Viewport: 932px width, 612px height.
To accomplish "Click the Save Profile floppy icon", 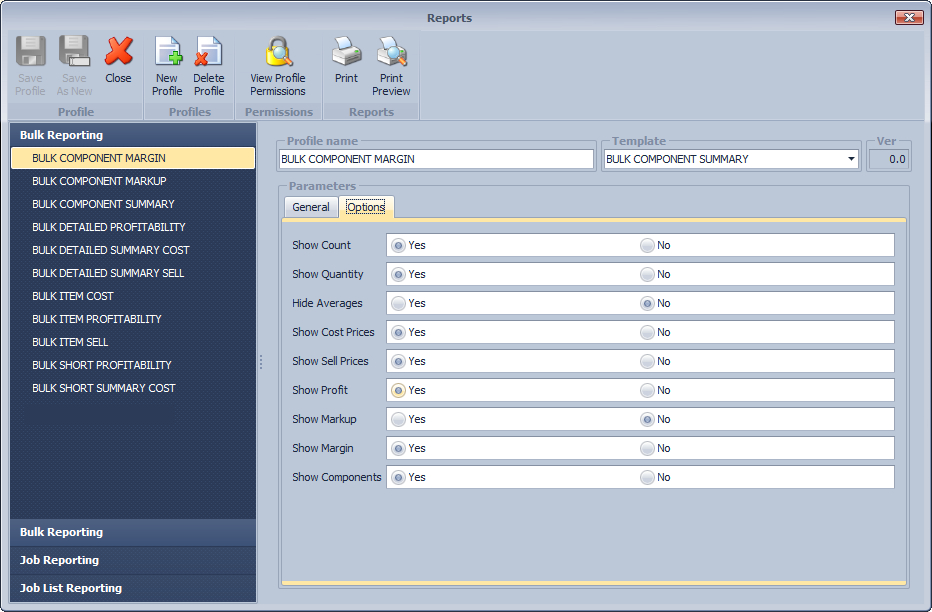I will pos(30,52).
